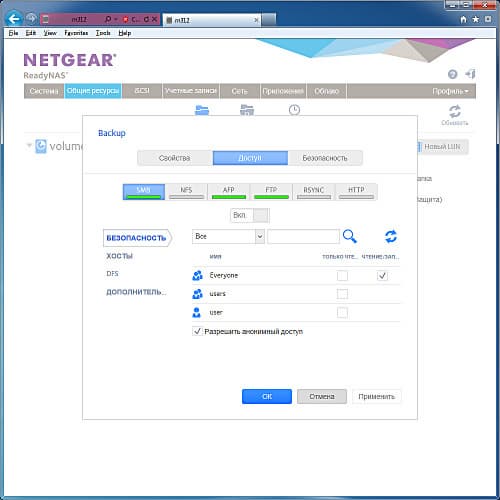
Task: Open the DFS side section
Action: pos(113,274)
